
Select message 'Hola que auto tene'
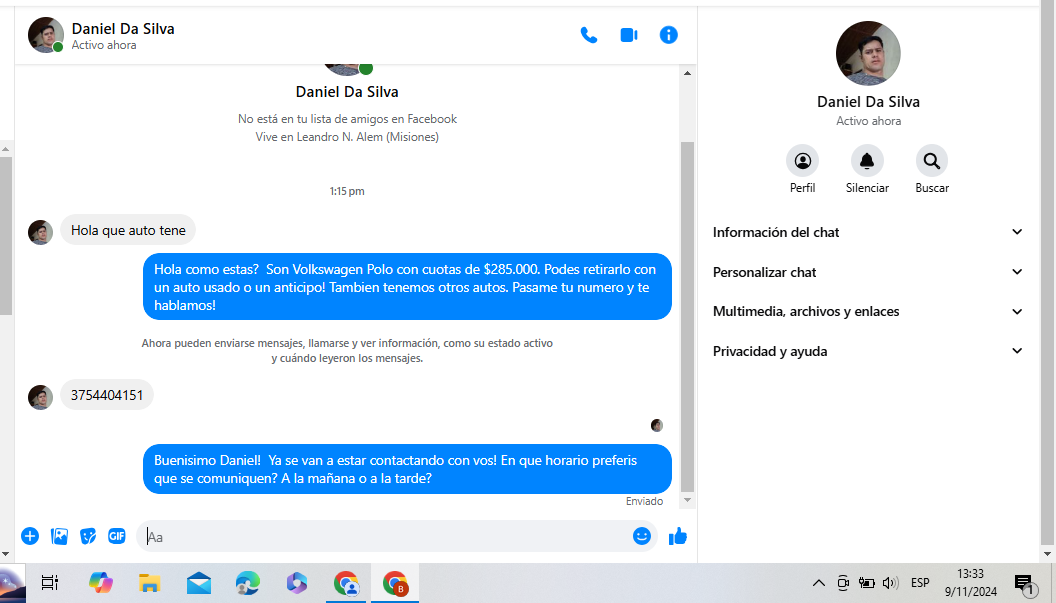[128, 230]
